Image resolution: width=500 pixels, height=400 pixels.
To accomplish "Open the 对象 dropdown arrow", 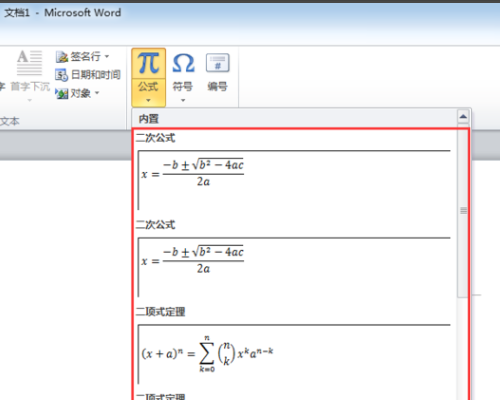I will 97,93.
